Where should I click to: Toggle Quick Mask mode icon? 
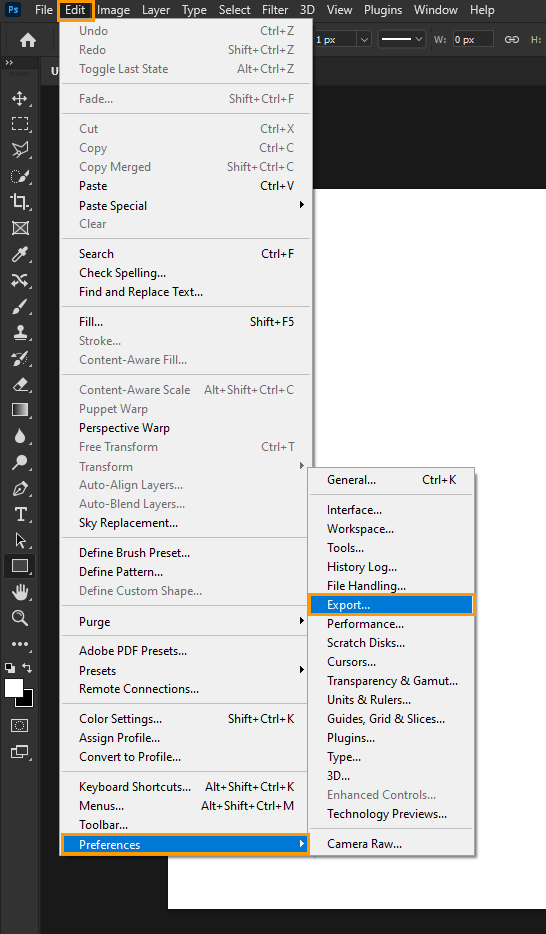(x=20, y=726)
